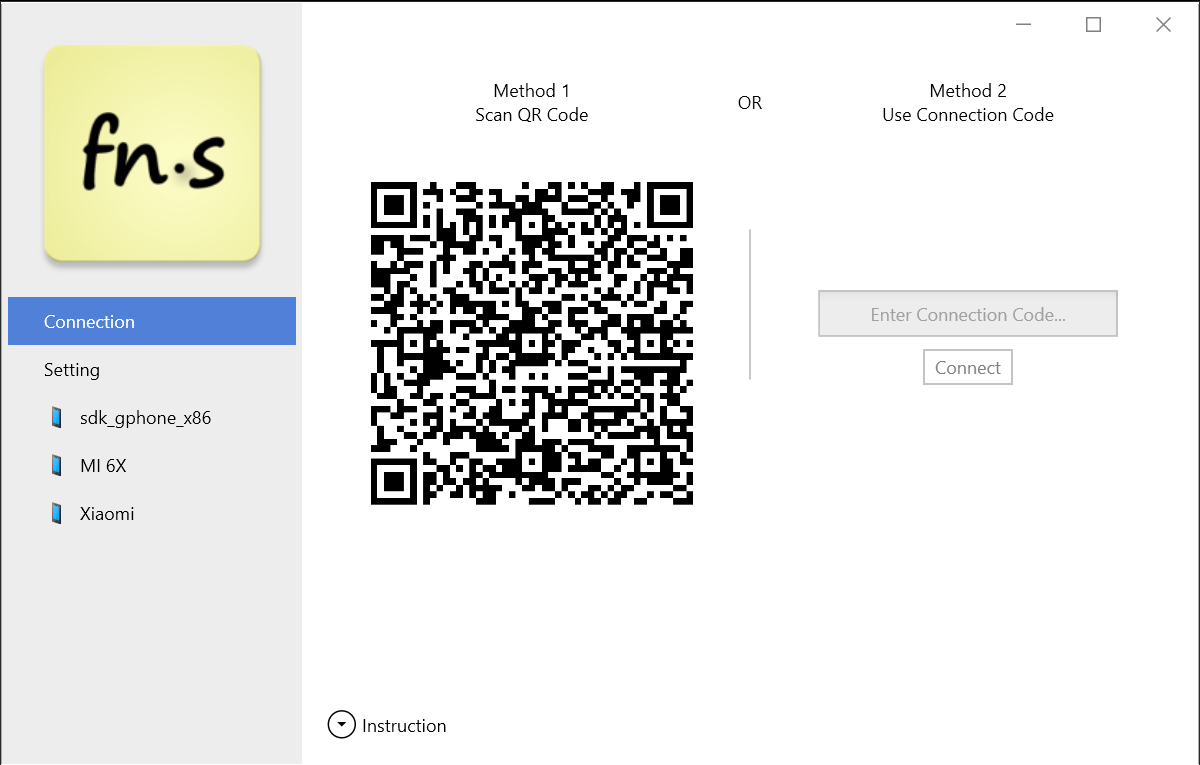Image resolution: width=1200 pixels, height=765 pixels.
Task: Select the Connection menu item
Action: 152,321
